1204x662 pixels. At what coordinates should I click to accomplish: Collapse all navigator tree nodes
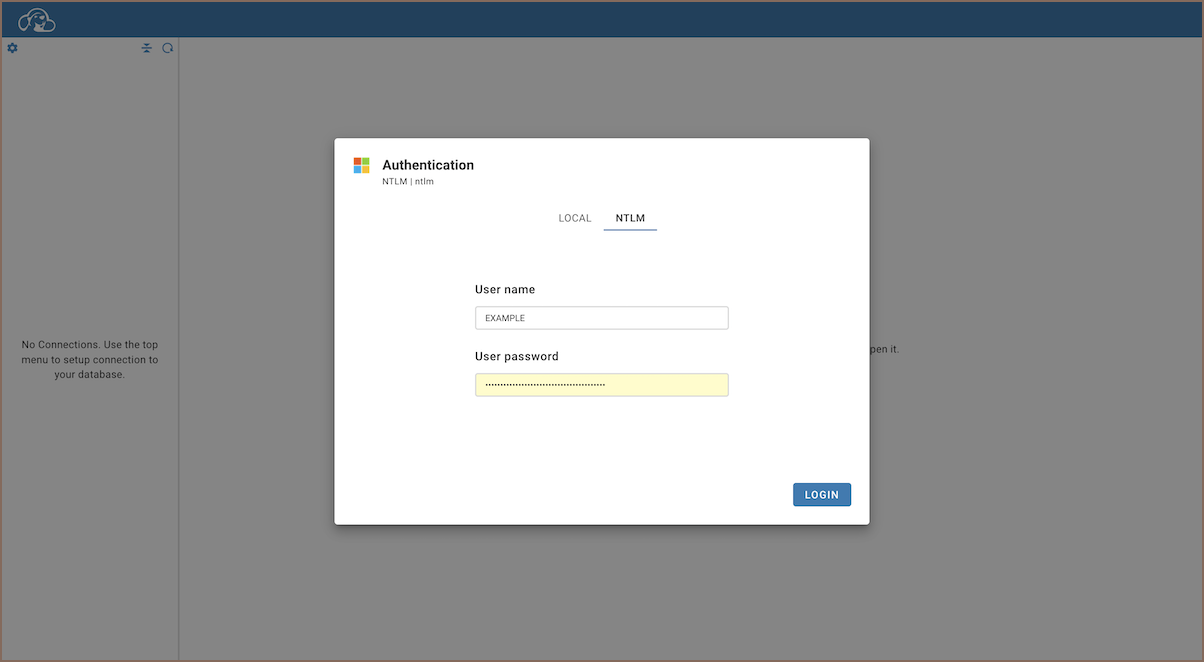pyautogui.click(x=147, y=48)
